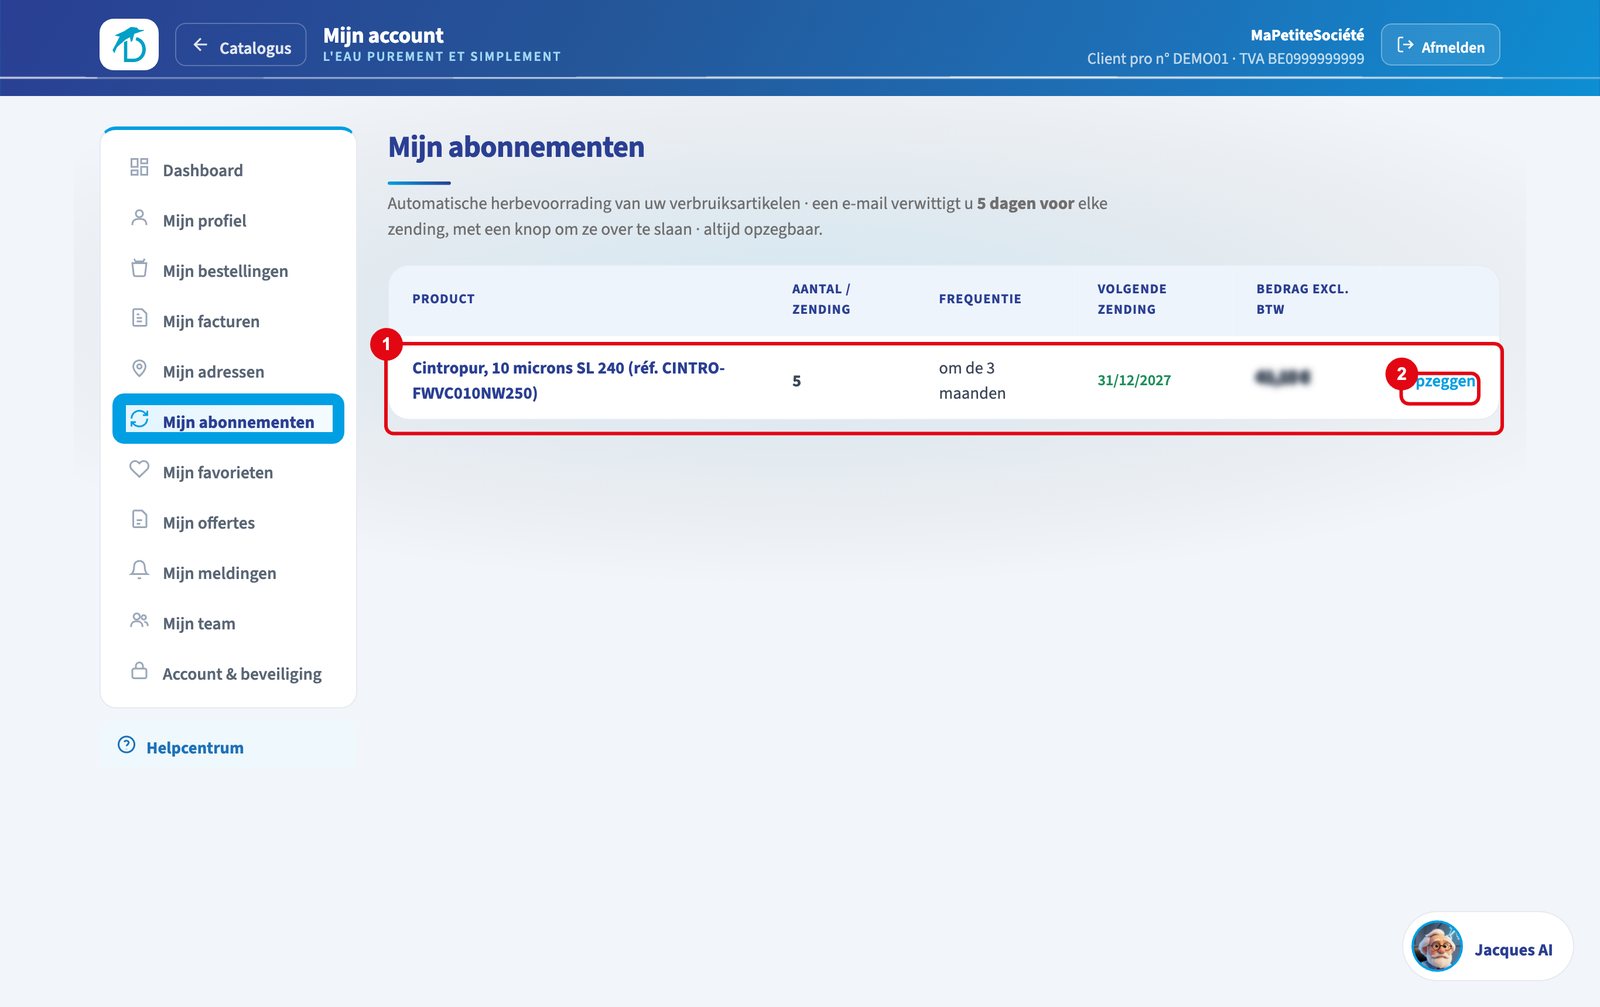Go to the Mijn bestellingen label

click(225, 271)
